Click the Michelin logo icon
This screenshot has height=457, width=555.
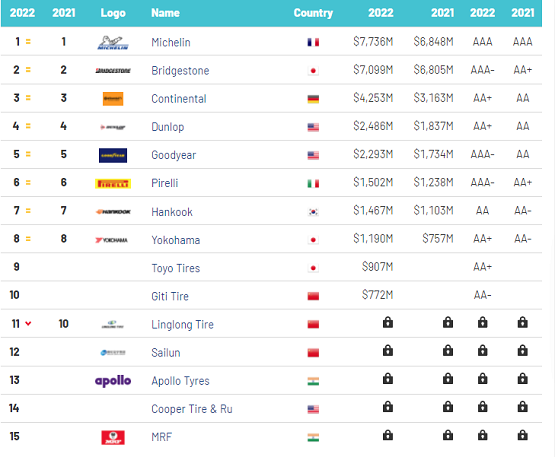(x=113, y=43)
